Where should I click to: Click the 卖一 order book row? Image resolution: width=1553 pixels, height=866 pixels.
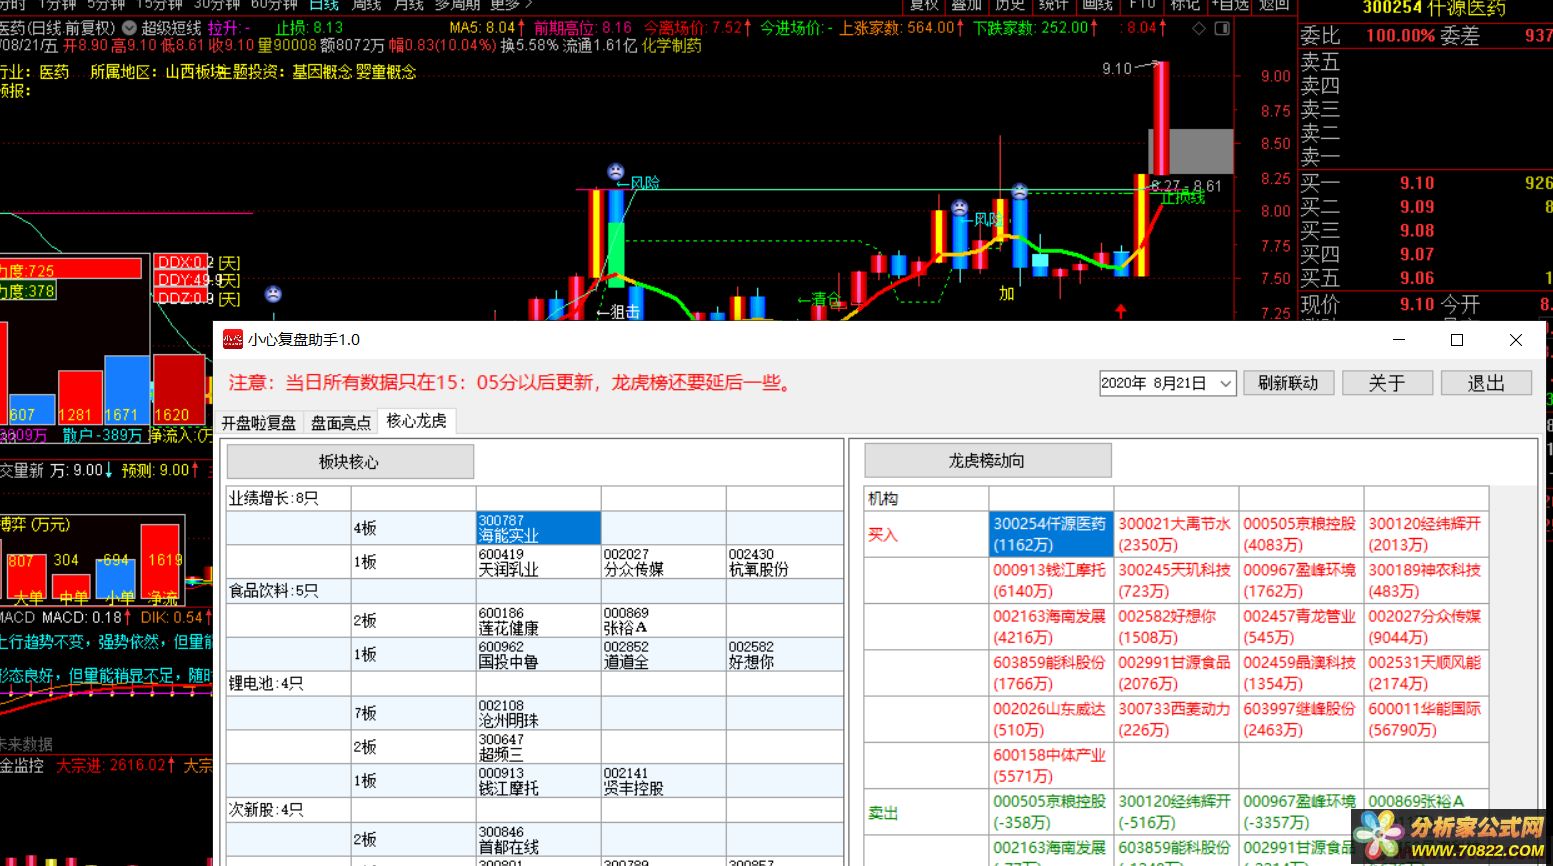click(1425, 157)
